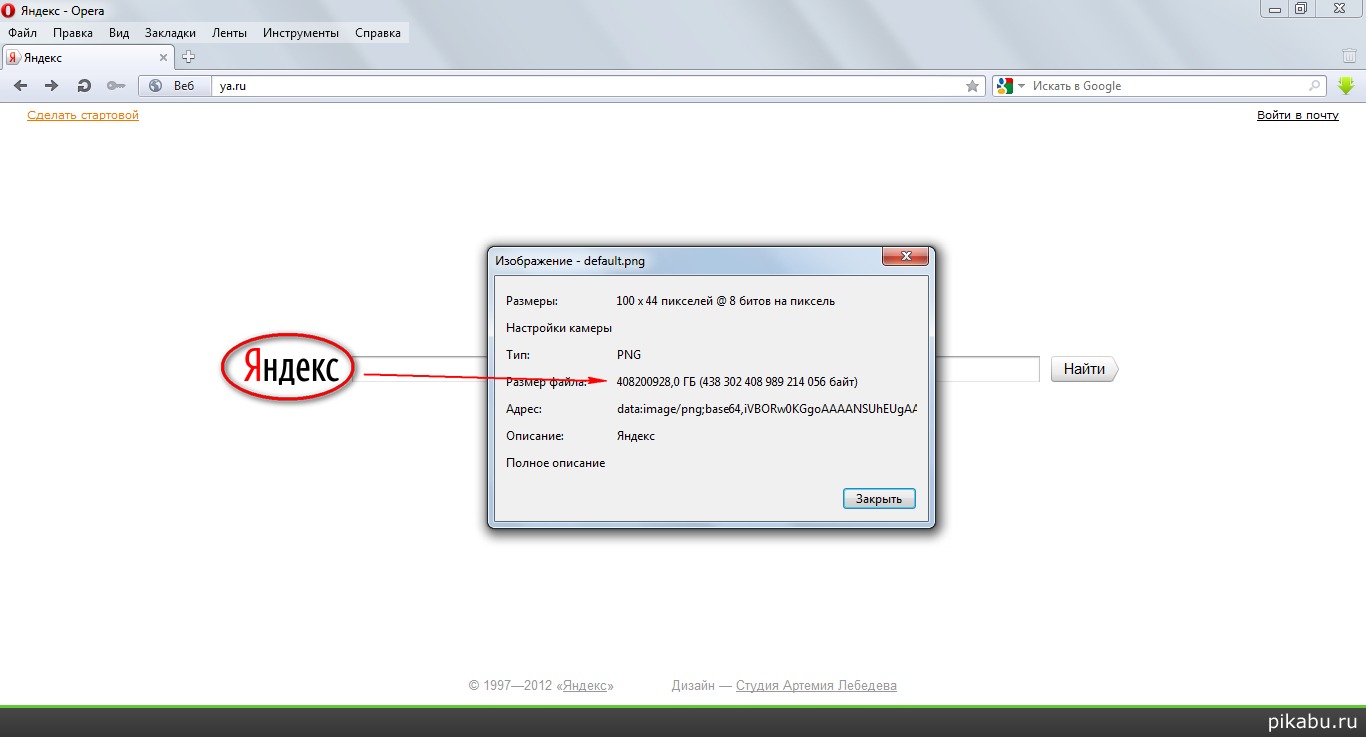The image size is (1366, 737).
Task: Click the PNG type value
Action: point(629,354)
